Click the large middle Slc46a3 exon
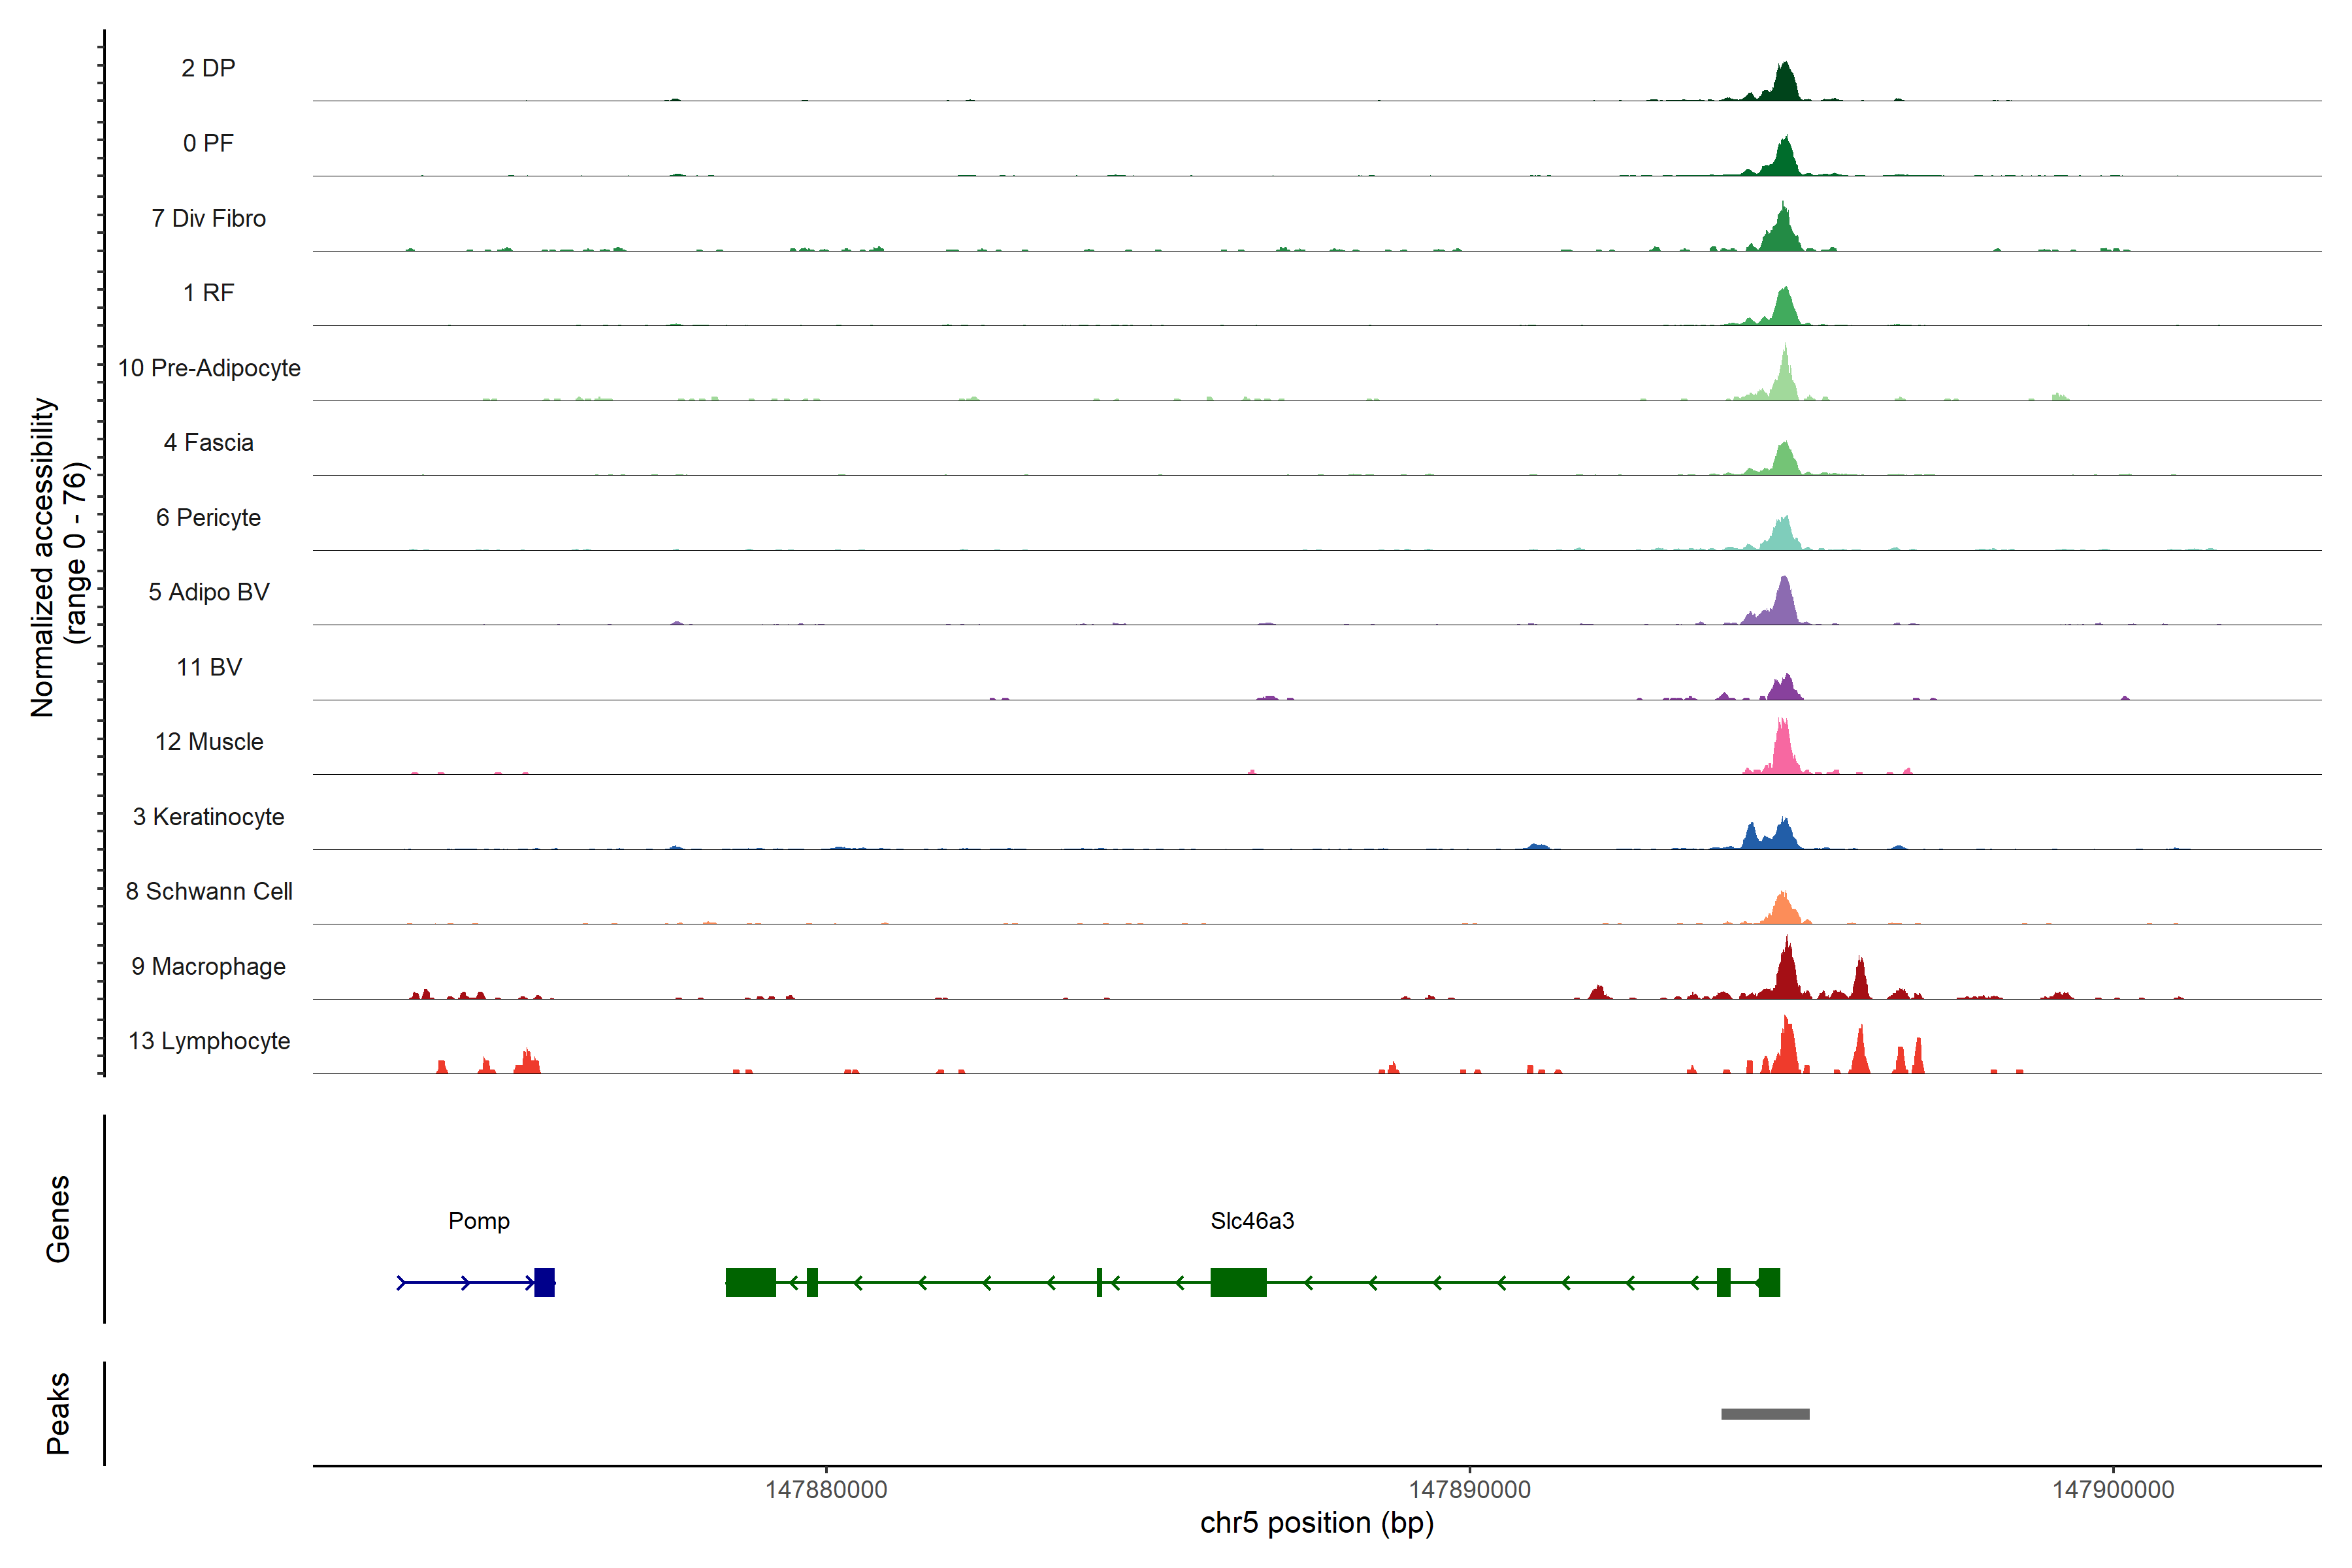 click(x=1238, y=1282)
